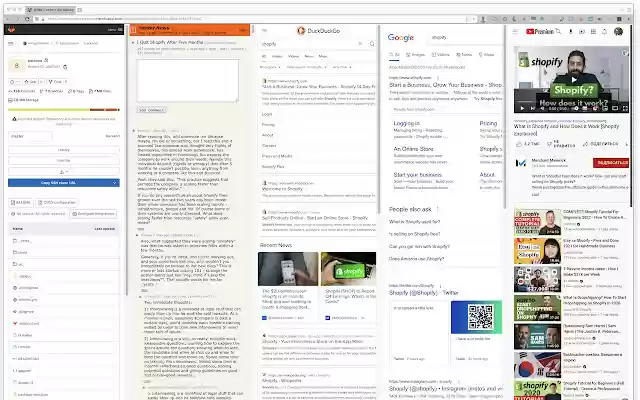The image size is (640, 400).
Task: Open the master branch selector
Action: coord(30,136)
